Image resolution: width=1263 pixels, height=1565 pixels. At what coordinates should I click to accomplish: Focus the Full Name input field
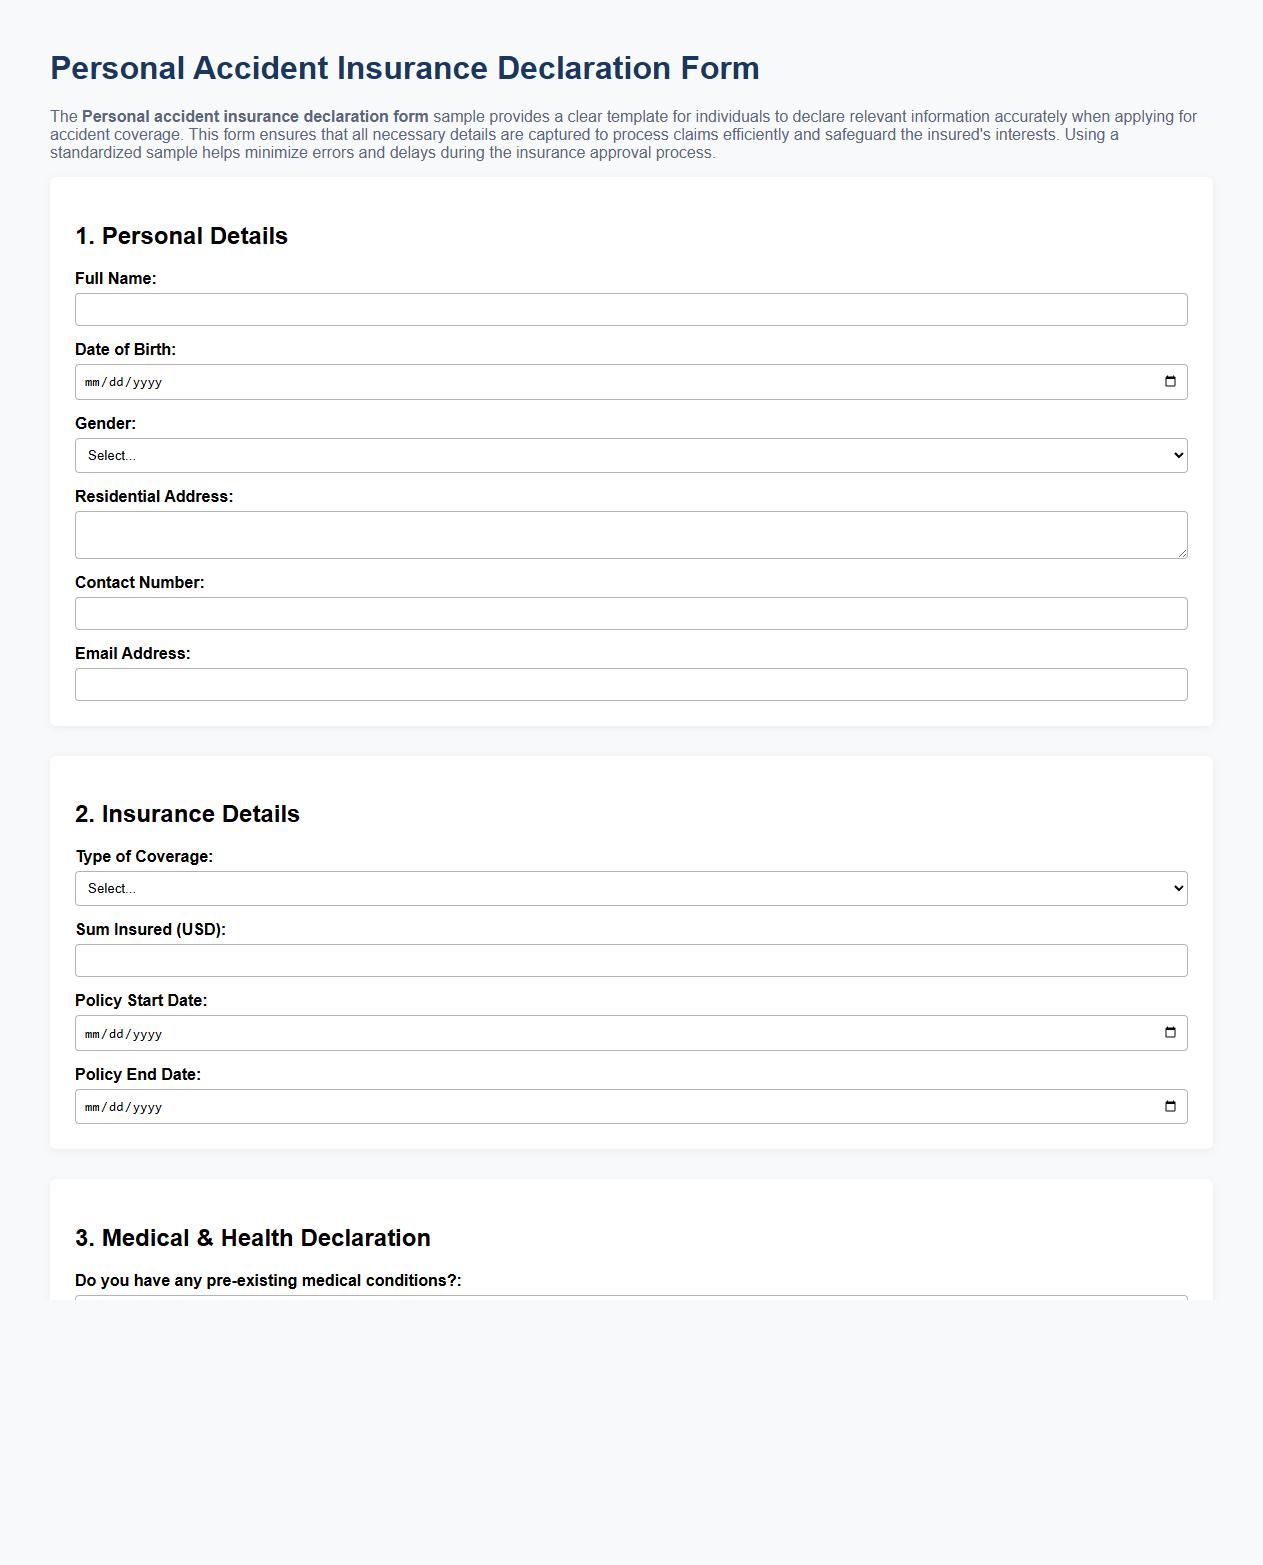(x=630, y=309)
